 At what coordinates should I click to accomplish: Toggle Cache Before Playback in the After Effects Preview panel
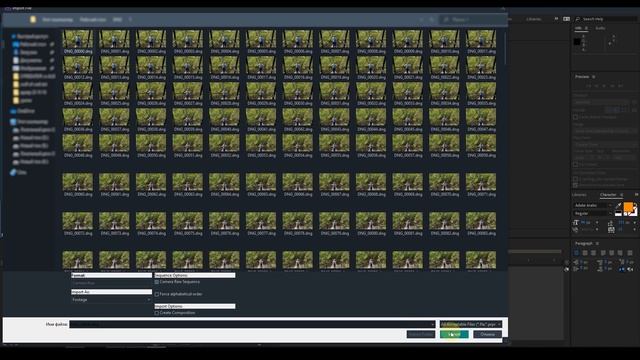(576, 117)
